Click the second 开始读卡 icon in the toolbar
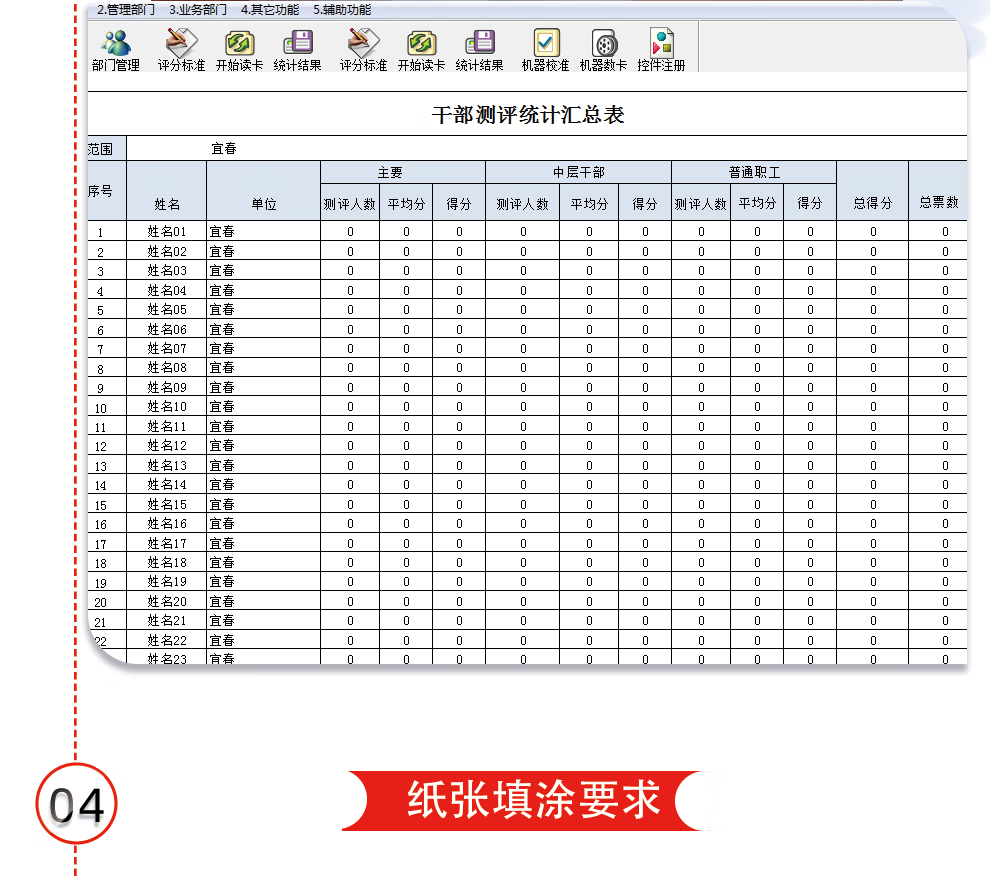Image resolution: width=990 pixels, height=877 pixels. pos(421,45)
